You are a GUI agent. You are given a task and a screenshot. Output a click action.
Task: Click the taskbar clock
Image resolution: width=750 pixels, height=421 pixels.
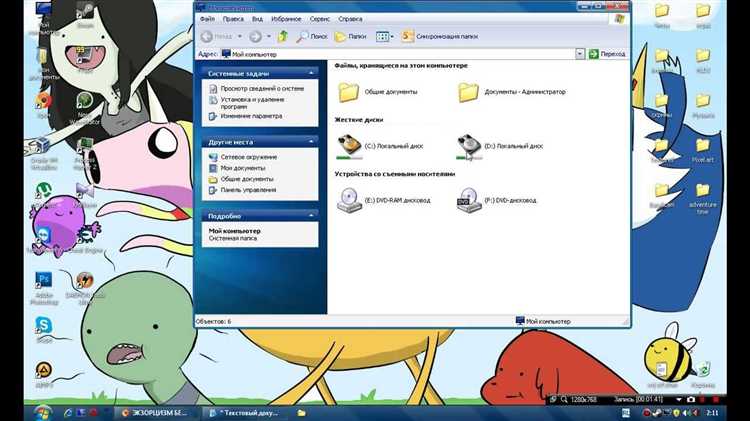pyautogui.click(x=712, y=412)
